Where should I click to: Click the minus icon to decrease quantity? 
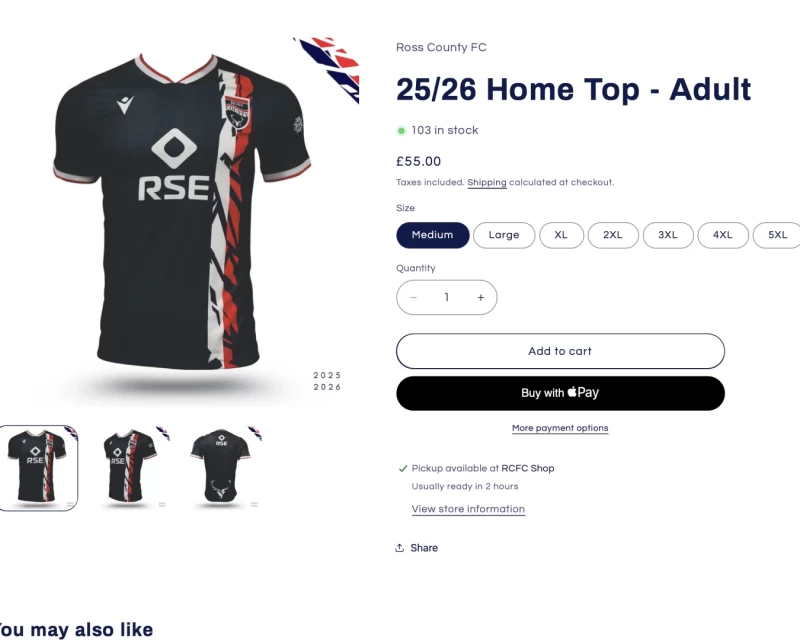pyautogui.click(x=413, y=297)
